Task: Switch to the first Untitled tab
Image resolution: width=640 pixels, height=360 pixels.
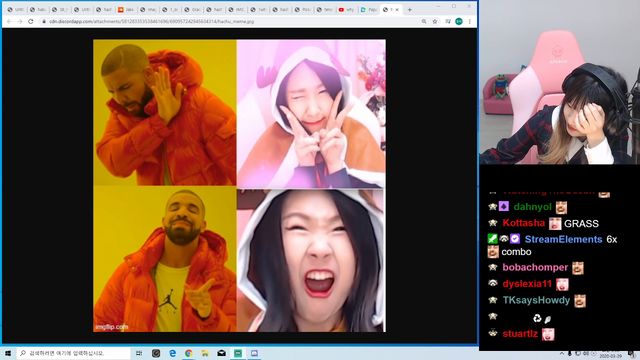Action: click(16, 9)
